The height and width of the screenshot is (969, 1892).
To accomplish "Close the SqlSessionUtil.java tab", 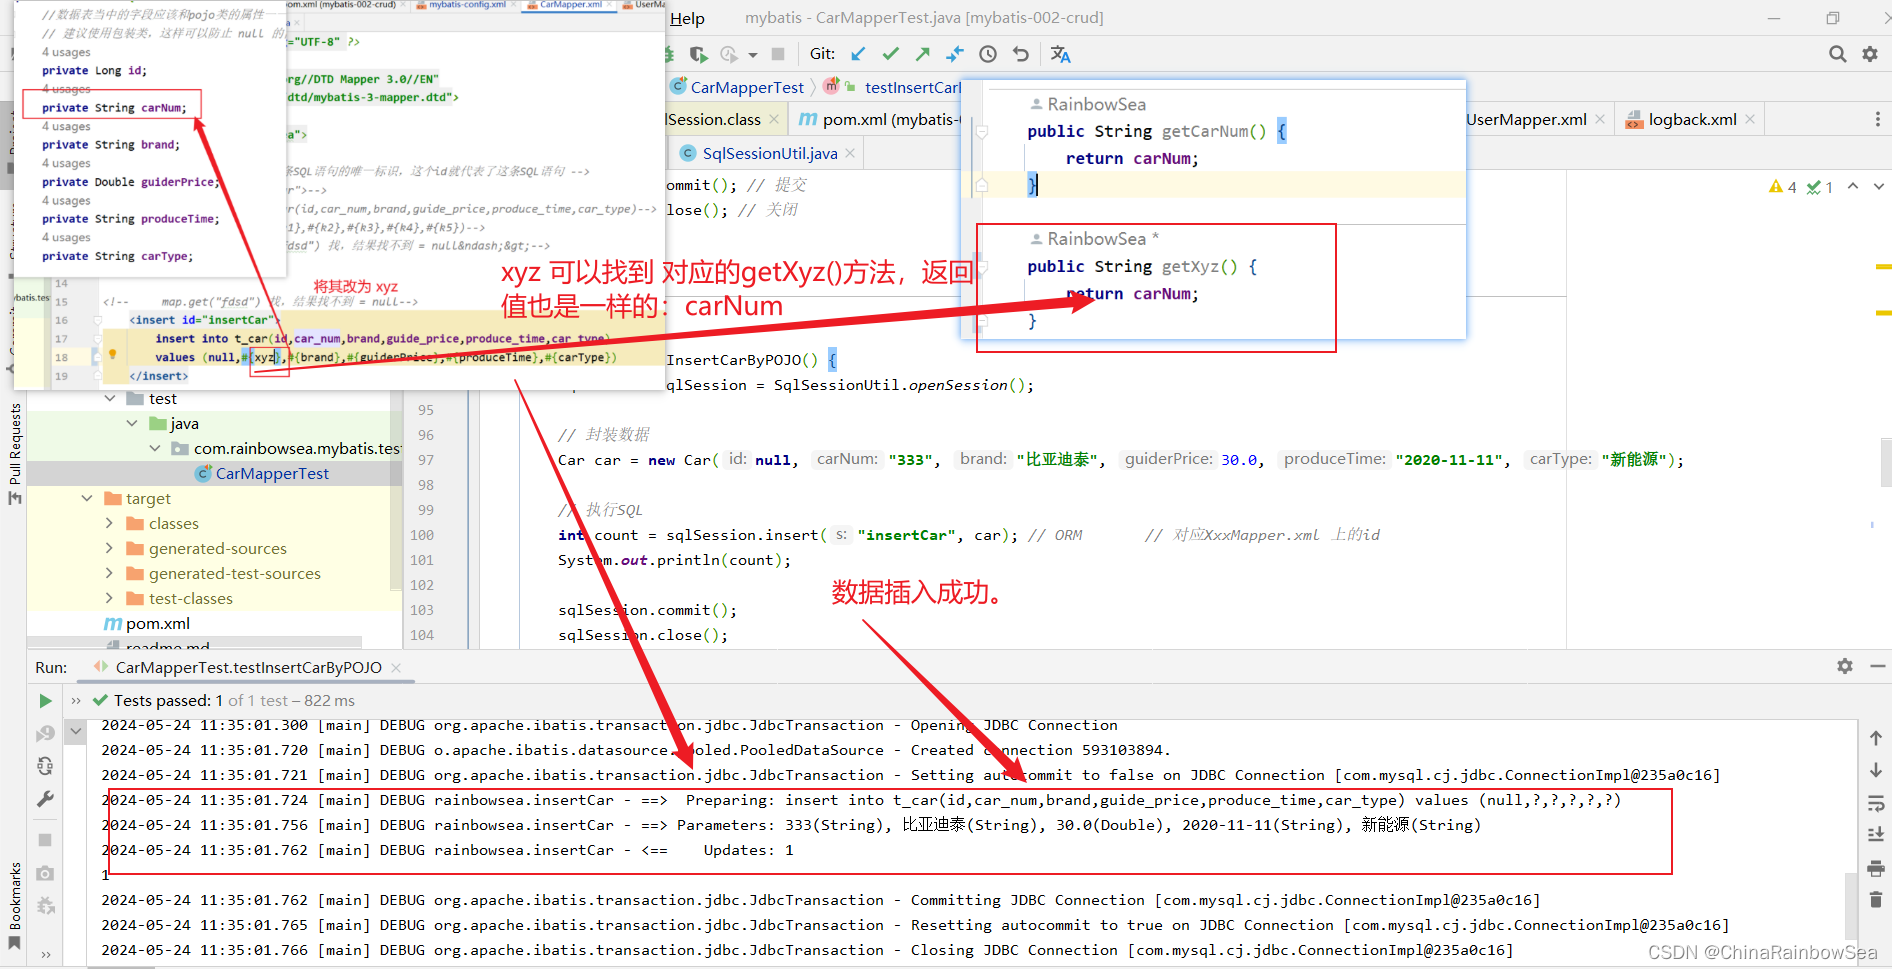I will coord(850,153).
